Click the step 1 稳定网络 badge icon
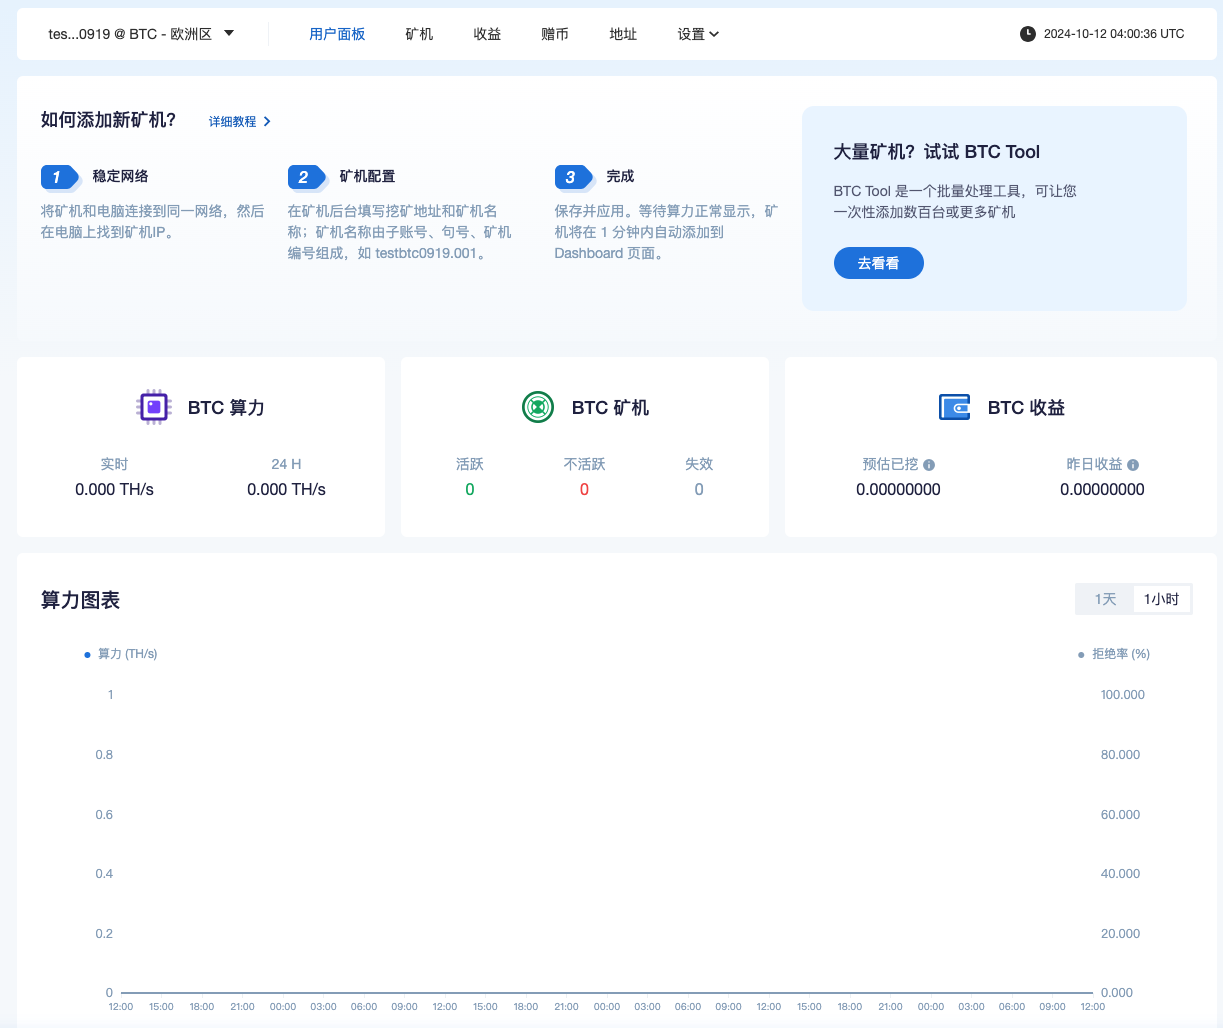1223x1028 pixels. (x=57, y=177)
